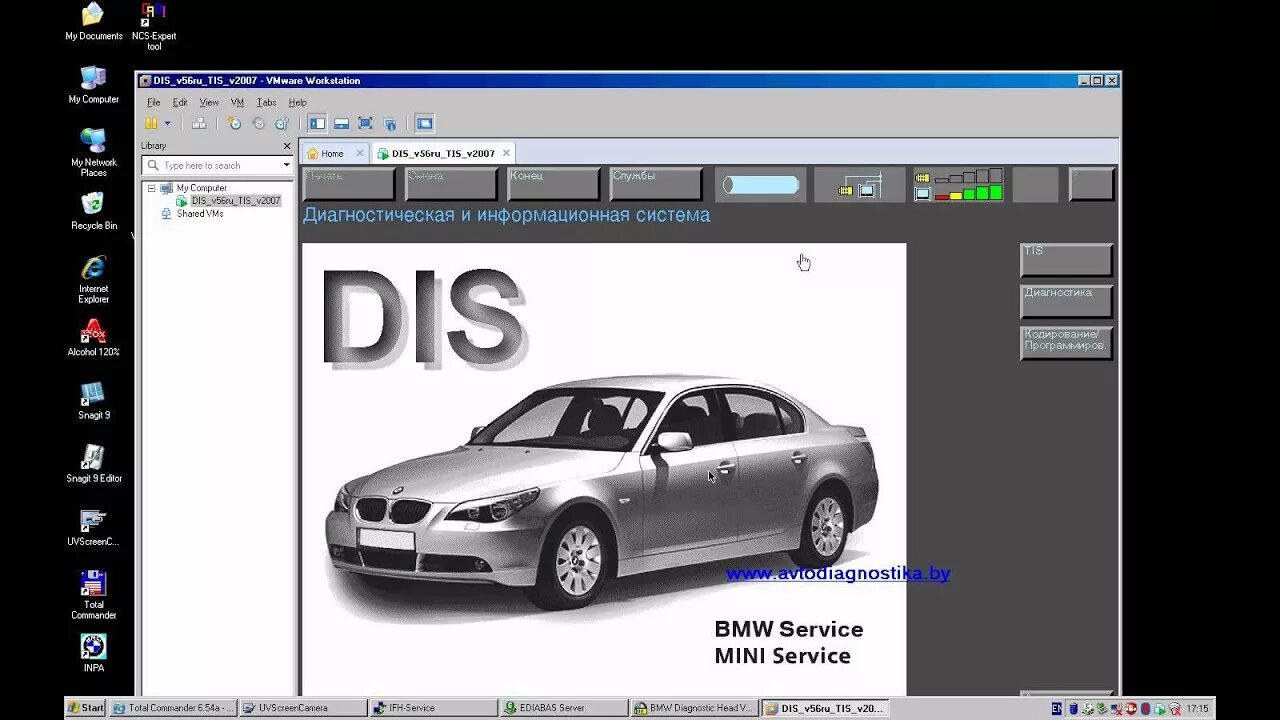Click the Смена button in DIS

[x=451, y=184]
